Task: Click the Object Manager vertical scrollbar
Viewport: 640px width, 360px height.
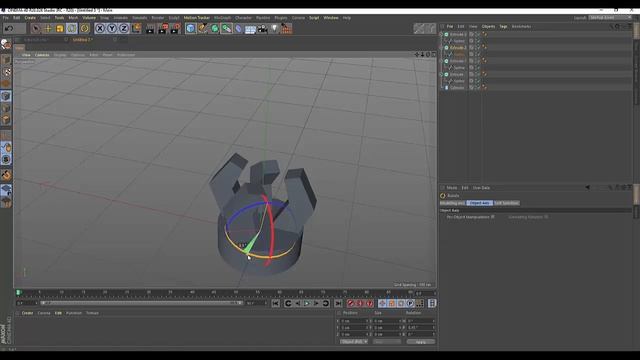Action: click(636, 31)
